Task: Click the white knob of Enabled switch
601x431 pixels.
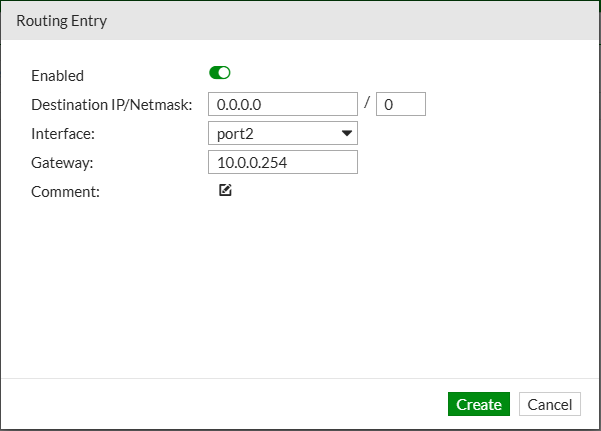Action: pyautogui.click(x=224, y=73)
